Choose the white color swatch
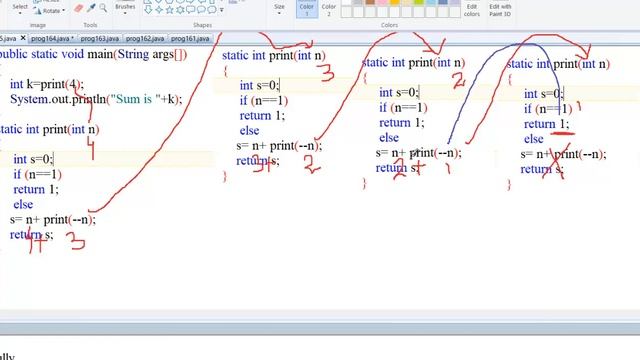 tap(346, 2)
